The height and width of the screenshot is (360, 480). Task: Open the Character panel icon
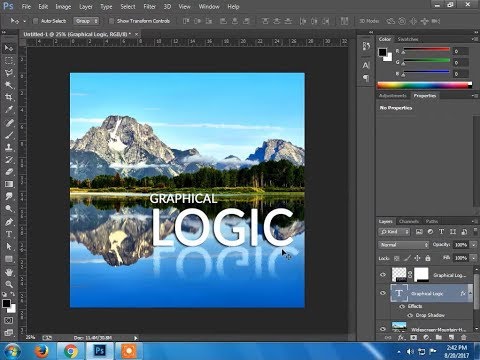pyautogui.click(x=366, y=65)
